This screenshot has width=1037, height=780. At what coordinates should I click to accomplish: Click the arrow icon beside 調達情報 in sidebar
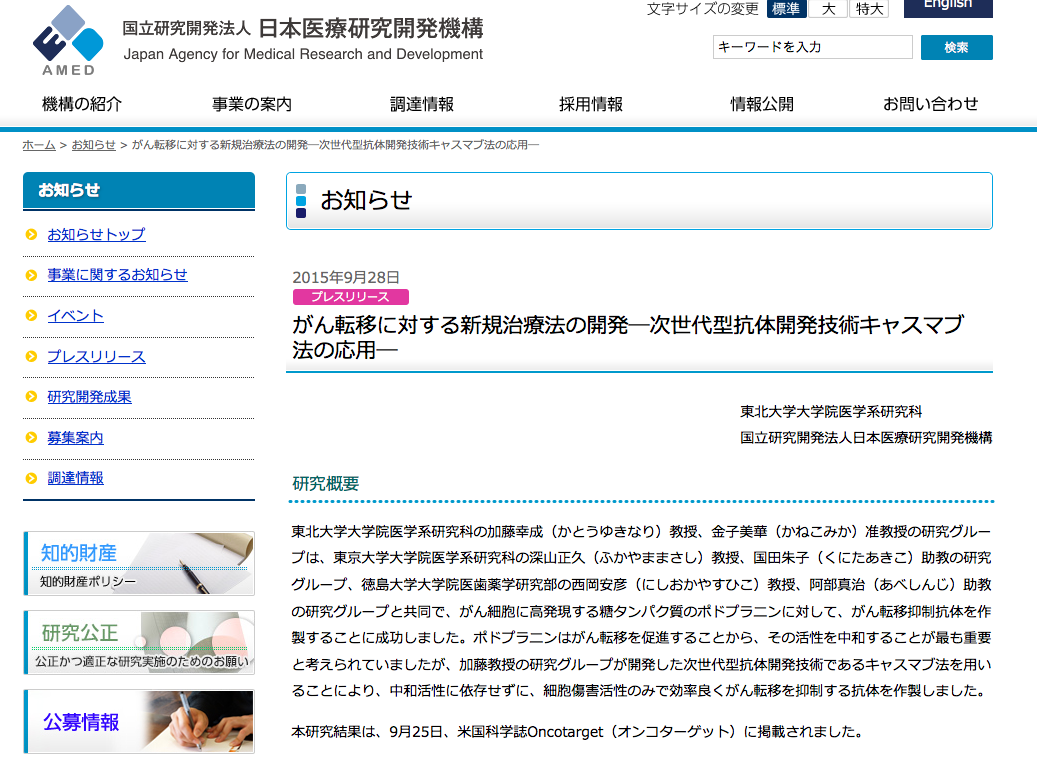(x=32, y=479)
